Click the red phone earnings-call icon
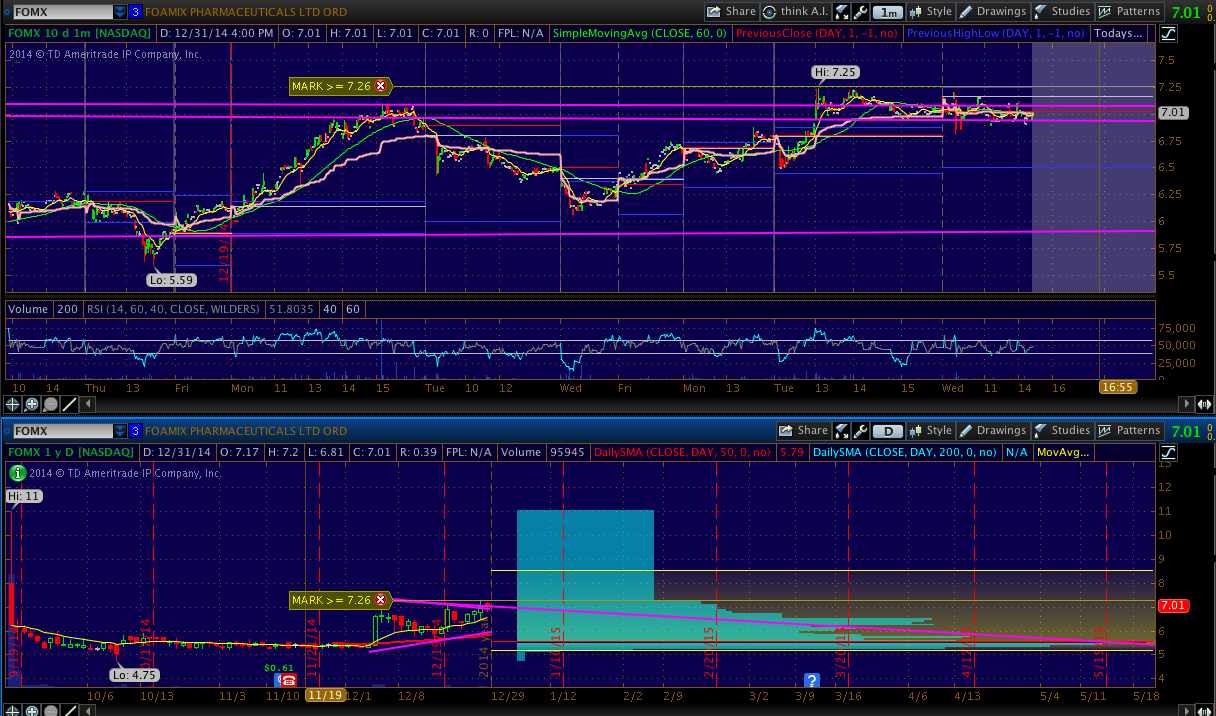 click(288, 681)
